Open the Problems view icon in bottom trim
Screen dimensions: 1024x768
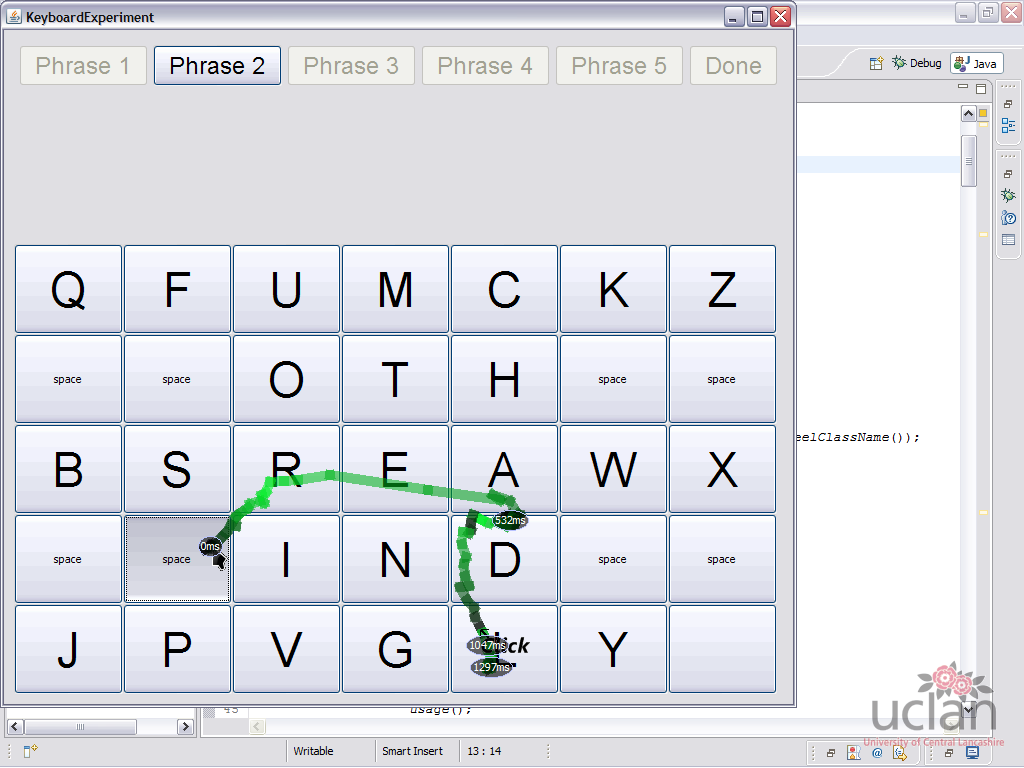pyautogui.click(x=854, y=752)
